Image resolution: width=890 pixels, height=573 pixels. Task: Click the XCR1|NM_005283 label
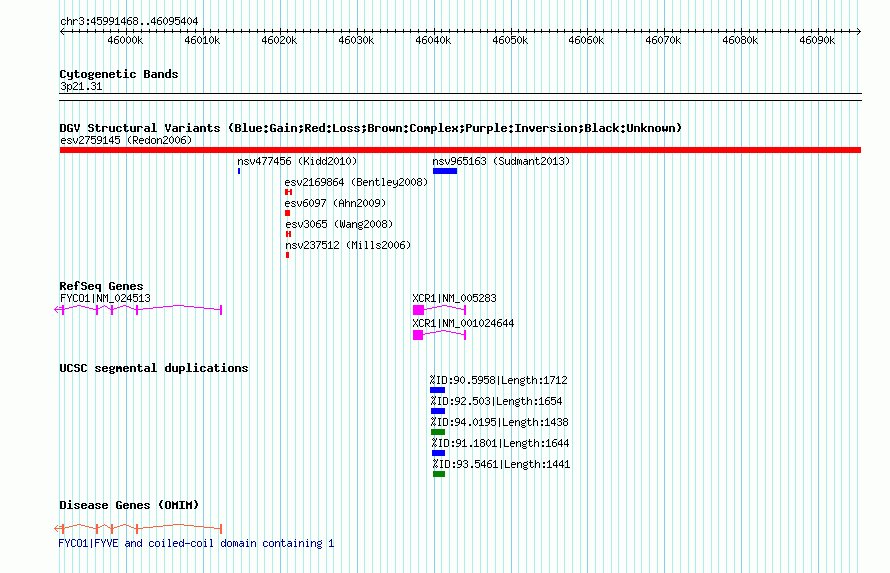point(454,298)
